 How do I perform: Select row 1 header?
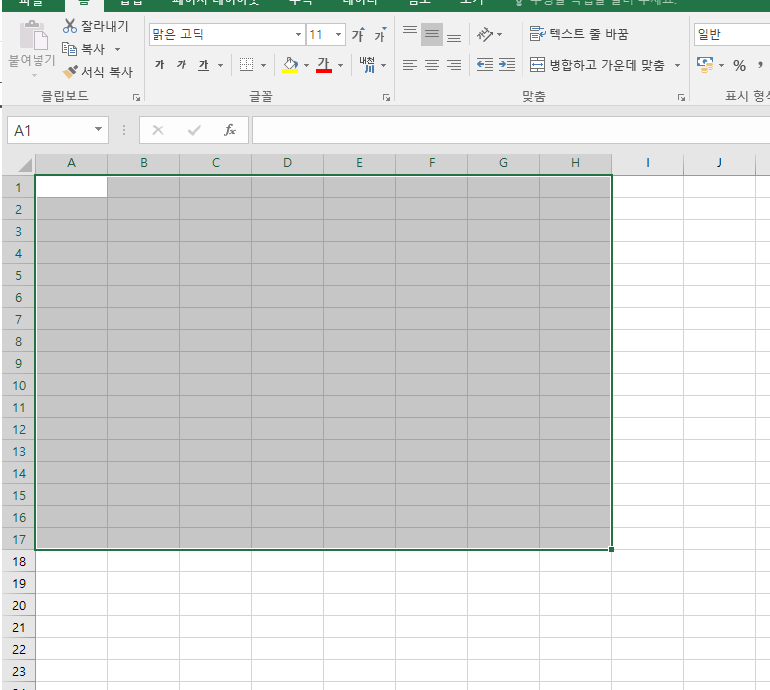pos(19,187)
